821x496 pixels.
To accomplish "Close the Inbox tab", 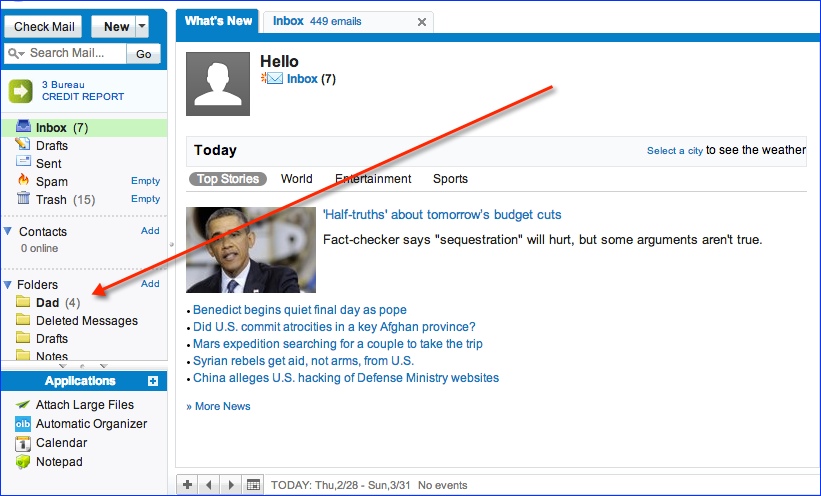I will (x=421, y=22).
